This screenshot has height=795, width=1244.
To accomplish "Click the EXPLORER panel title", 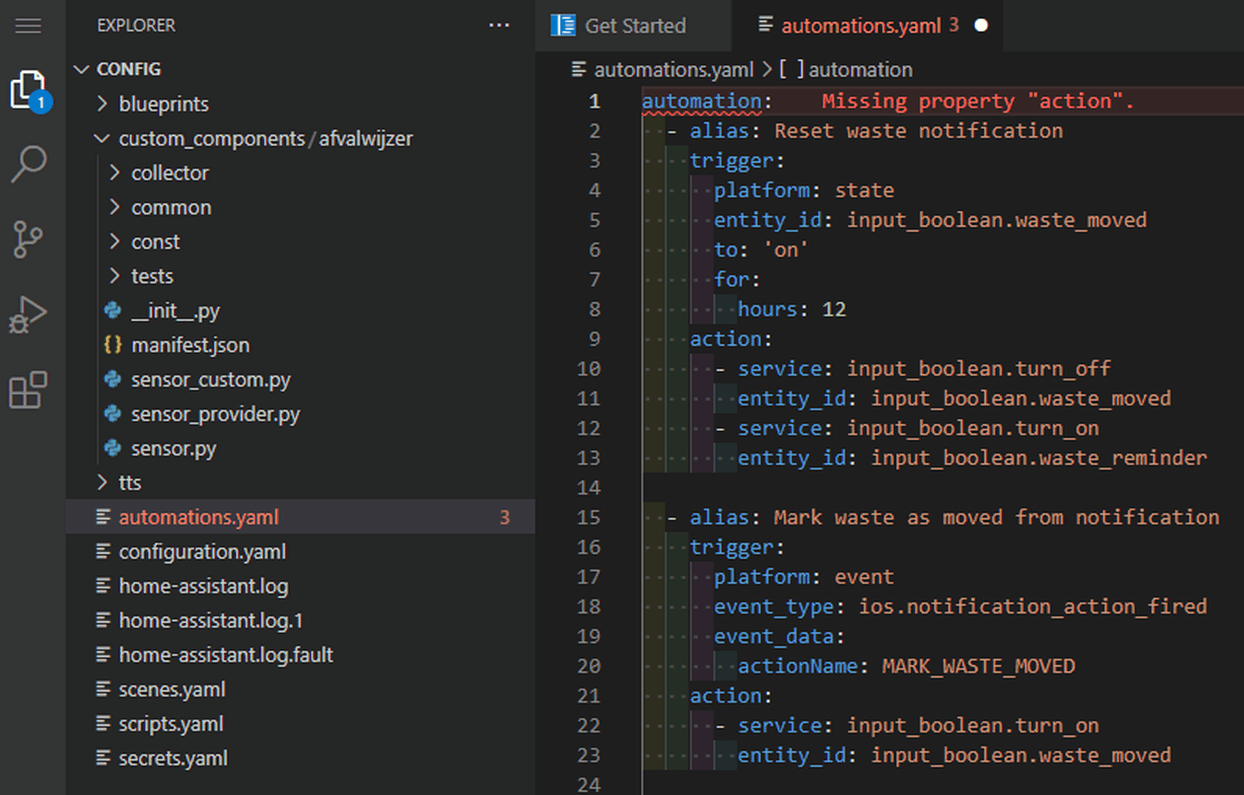I will pos(136,26).
